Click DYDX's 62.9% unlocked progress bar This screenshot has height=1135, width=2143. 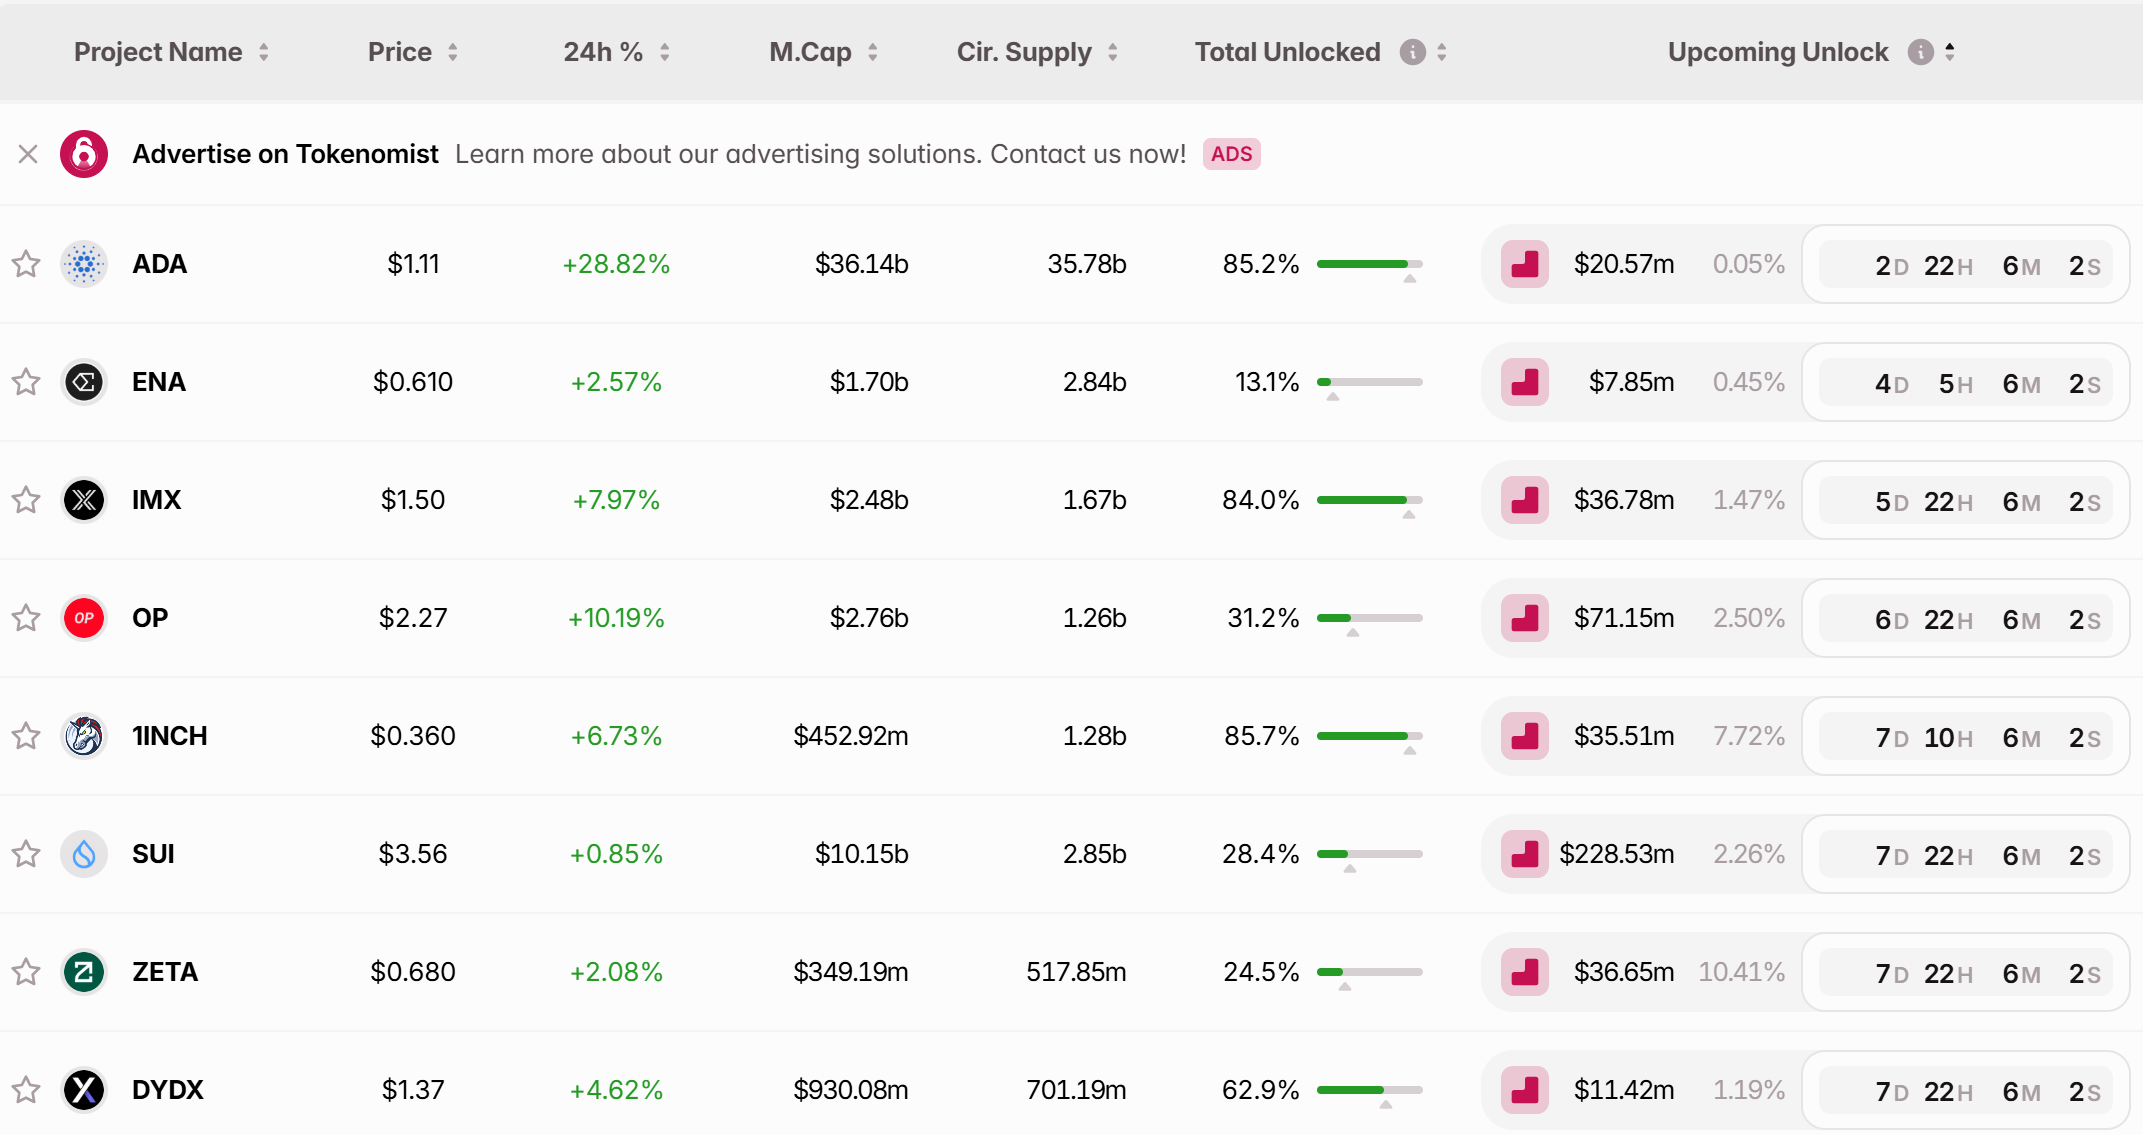(1369, 1090)
